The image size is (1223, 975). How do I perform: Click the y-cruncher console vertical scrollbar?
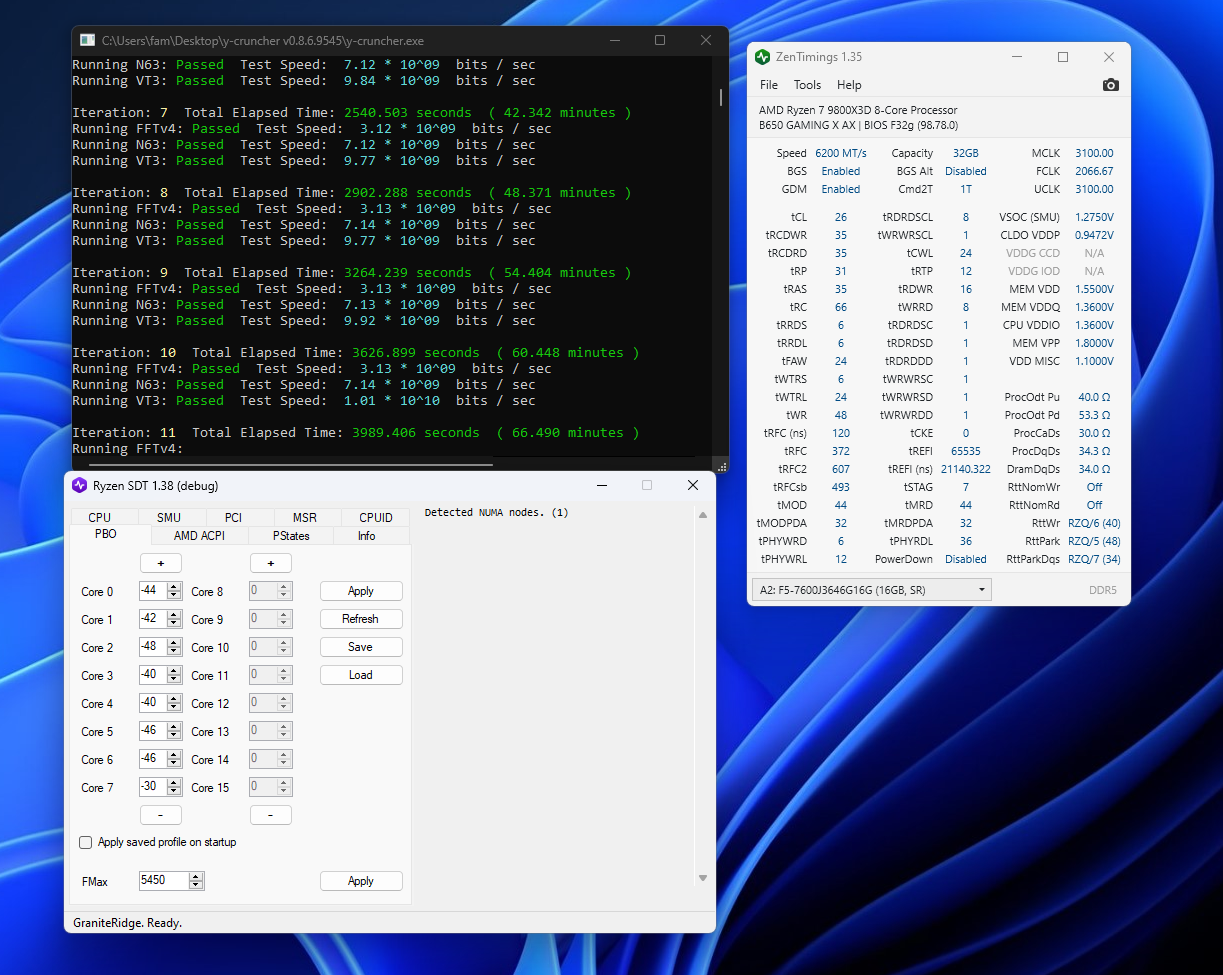pos(720,97)
